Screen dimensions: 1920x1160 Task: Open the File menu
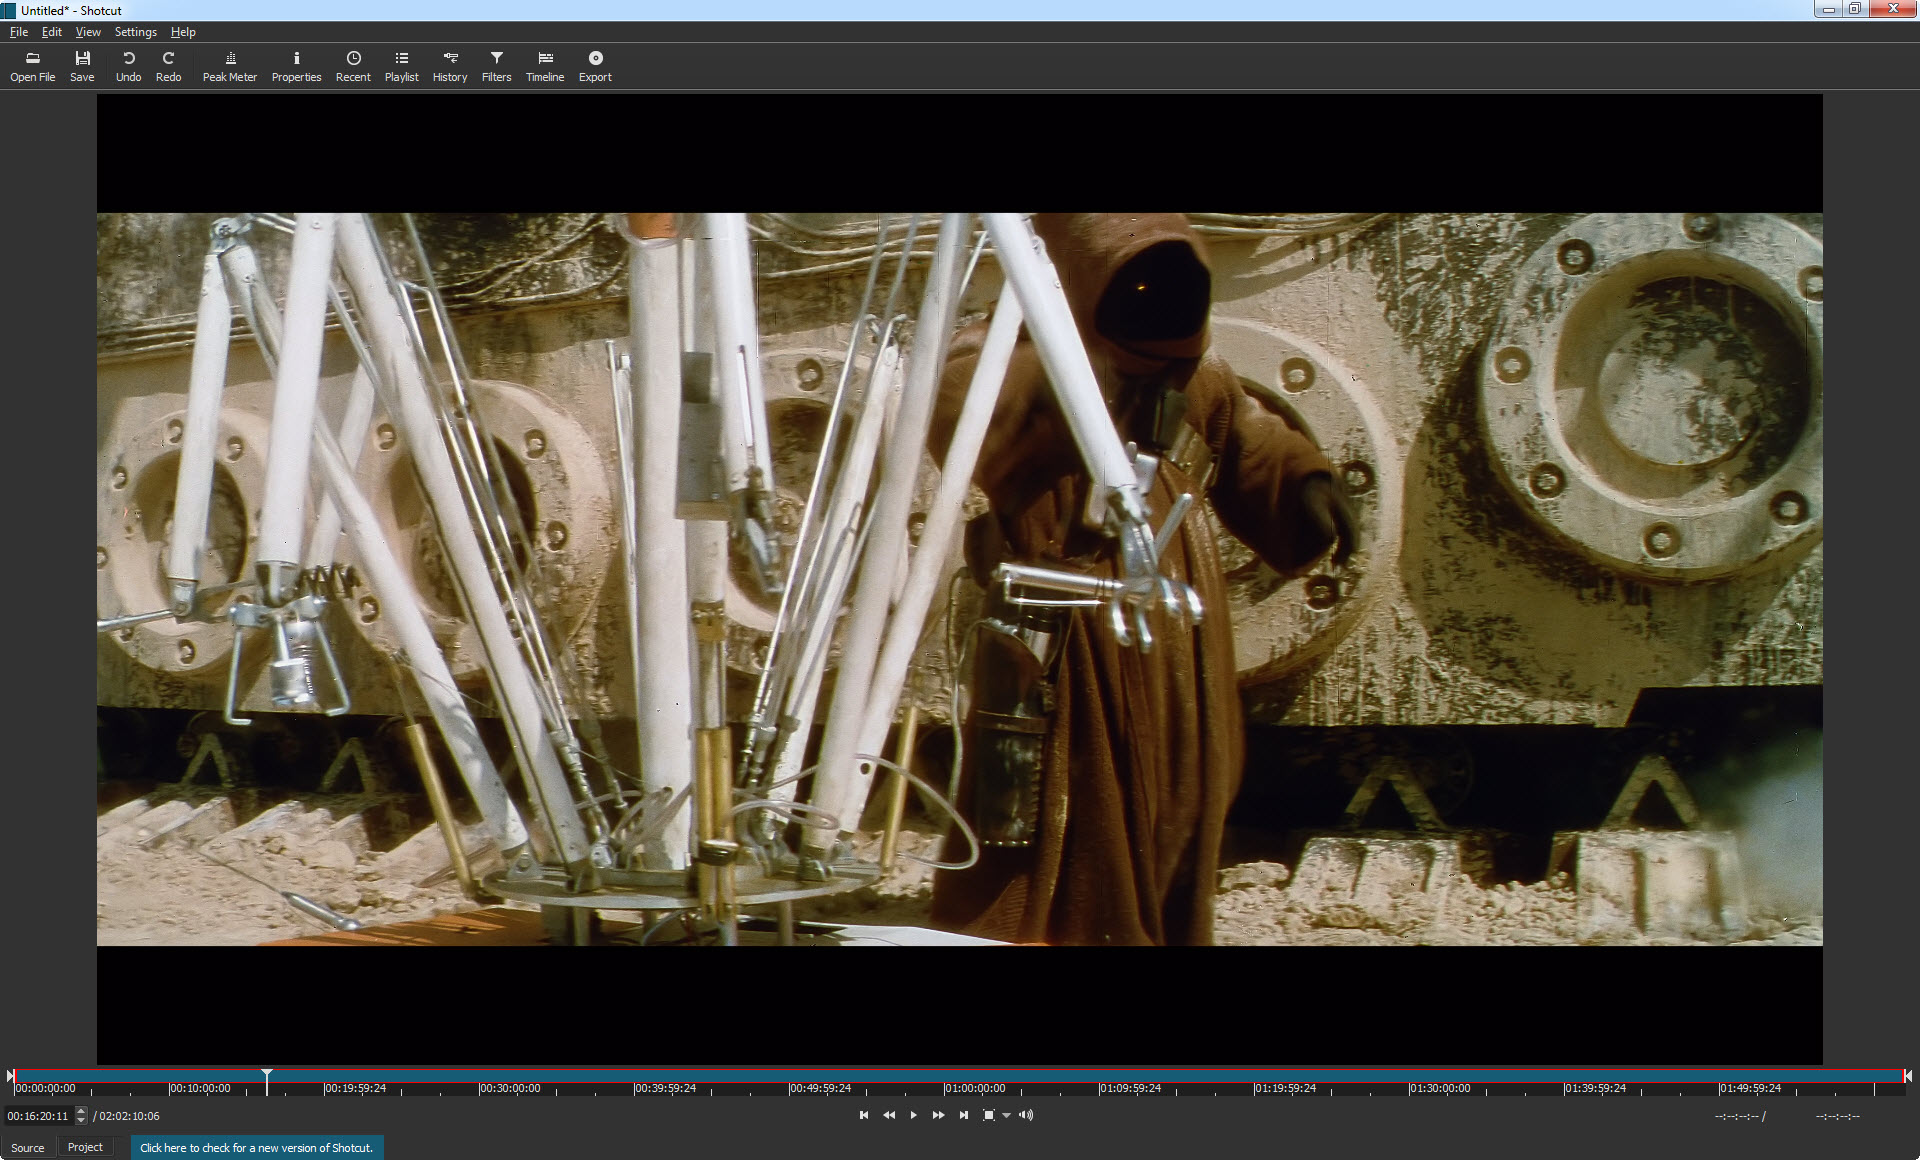(19, 32)
